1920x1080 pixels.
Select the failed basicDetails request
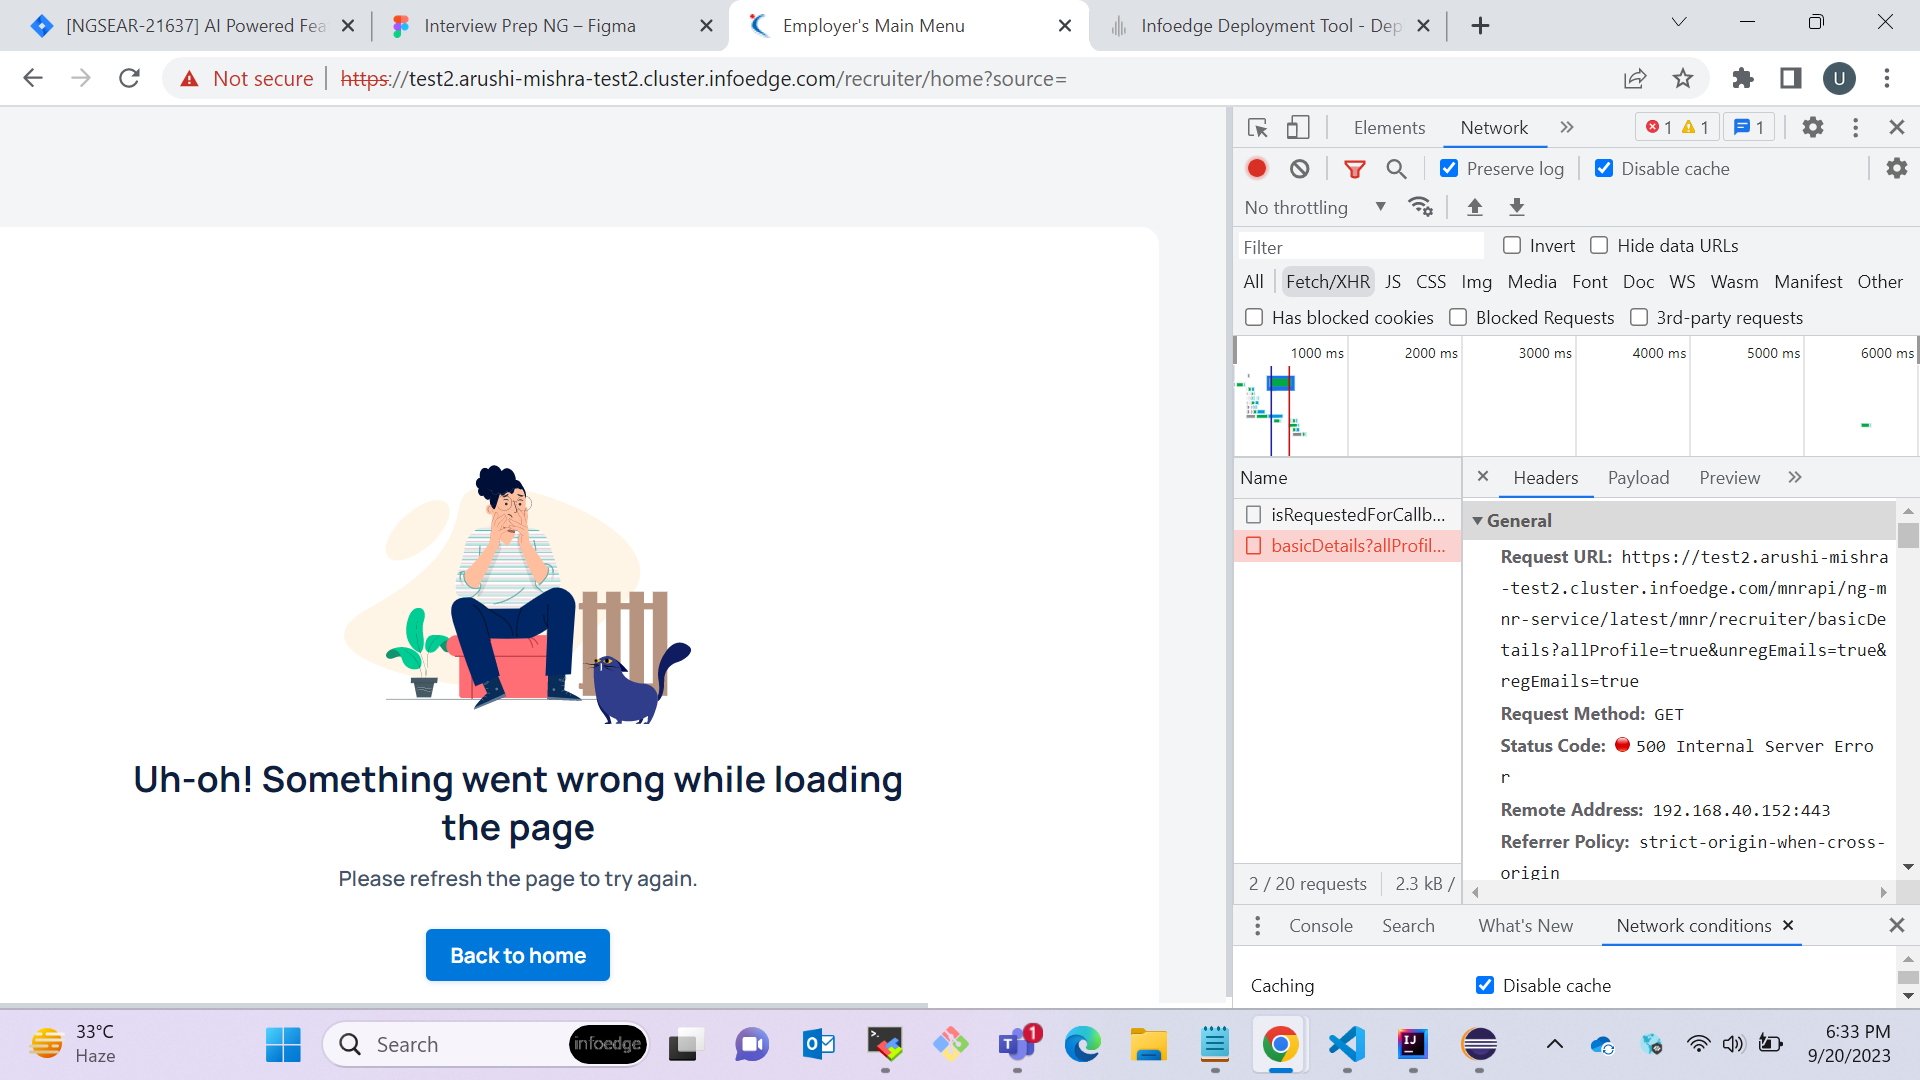coord(1357,546)
